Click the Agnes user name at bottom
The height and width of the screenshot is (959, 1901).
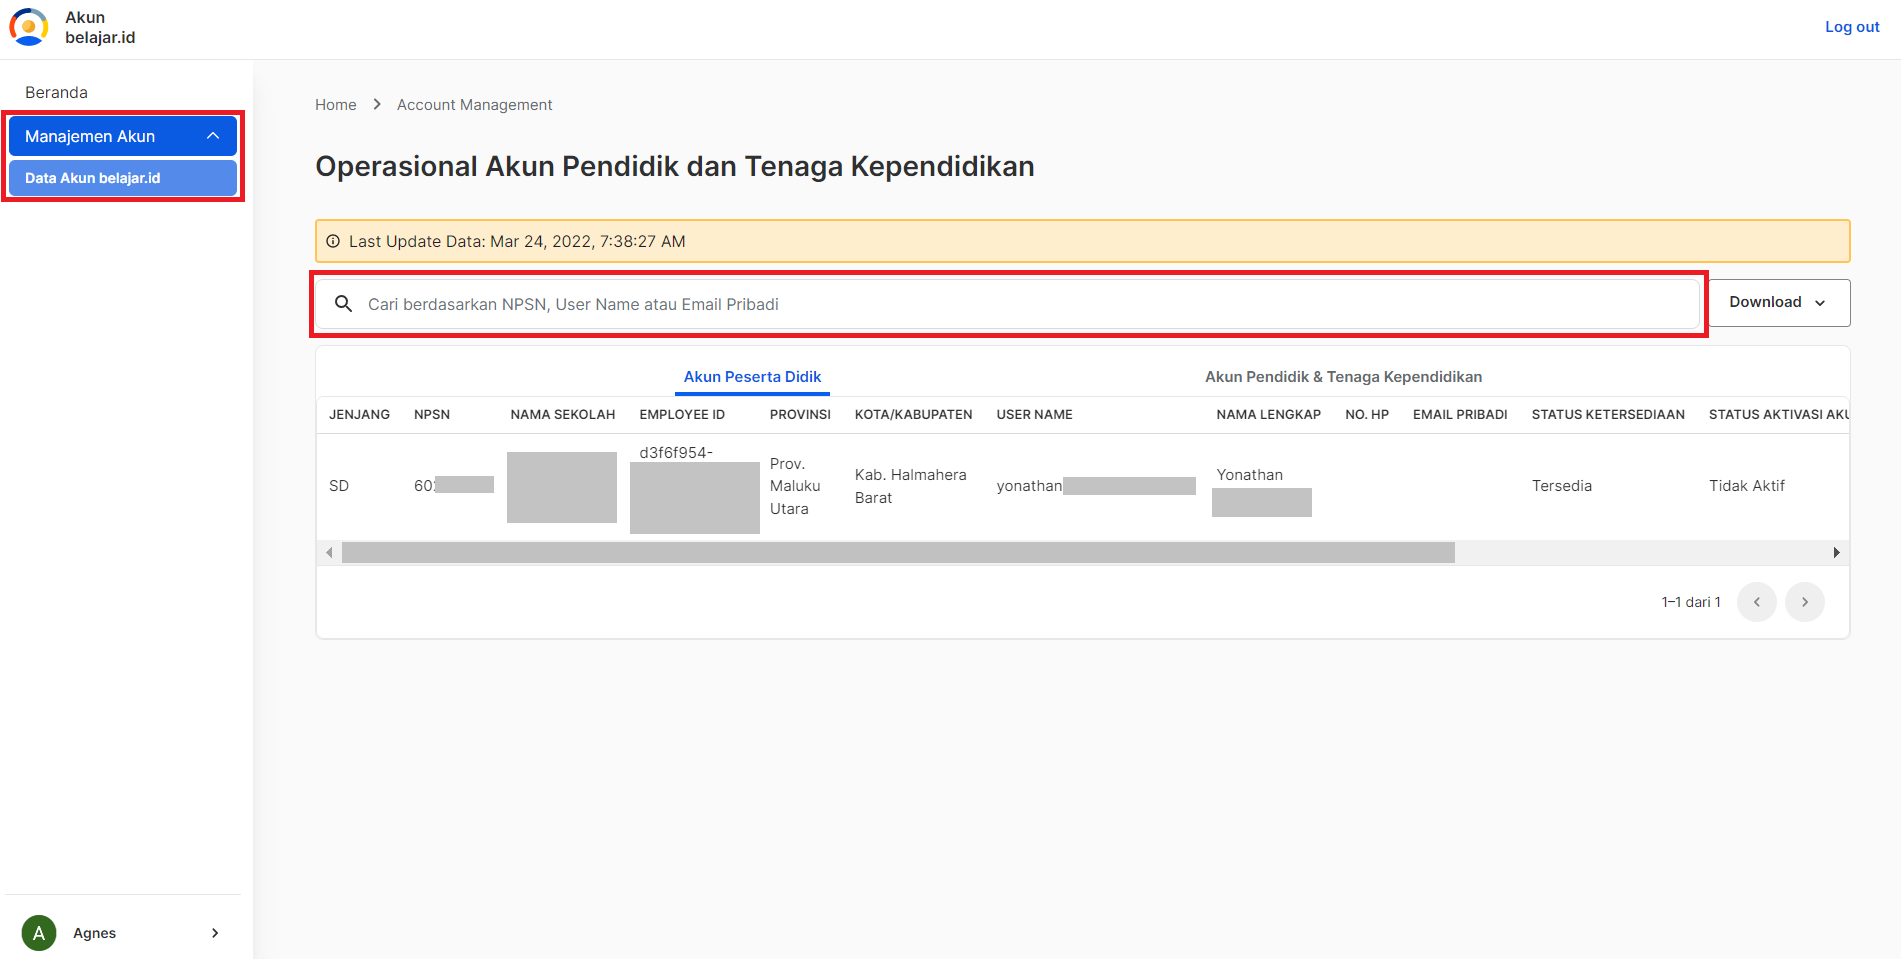pyautogui.click(x=94, y=933)
